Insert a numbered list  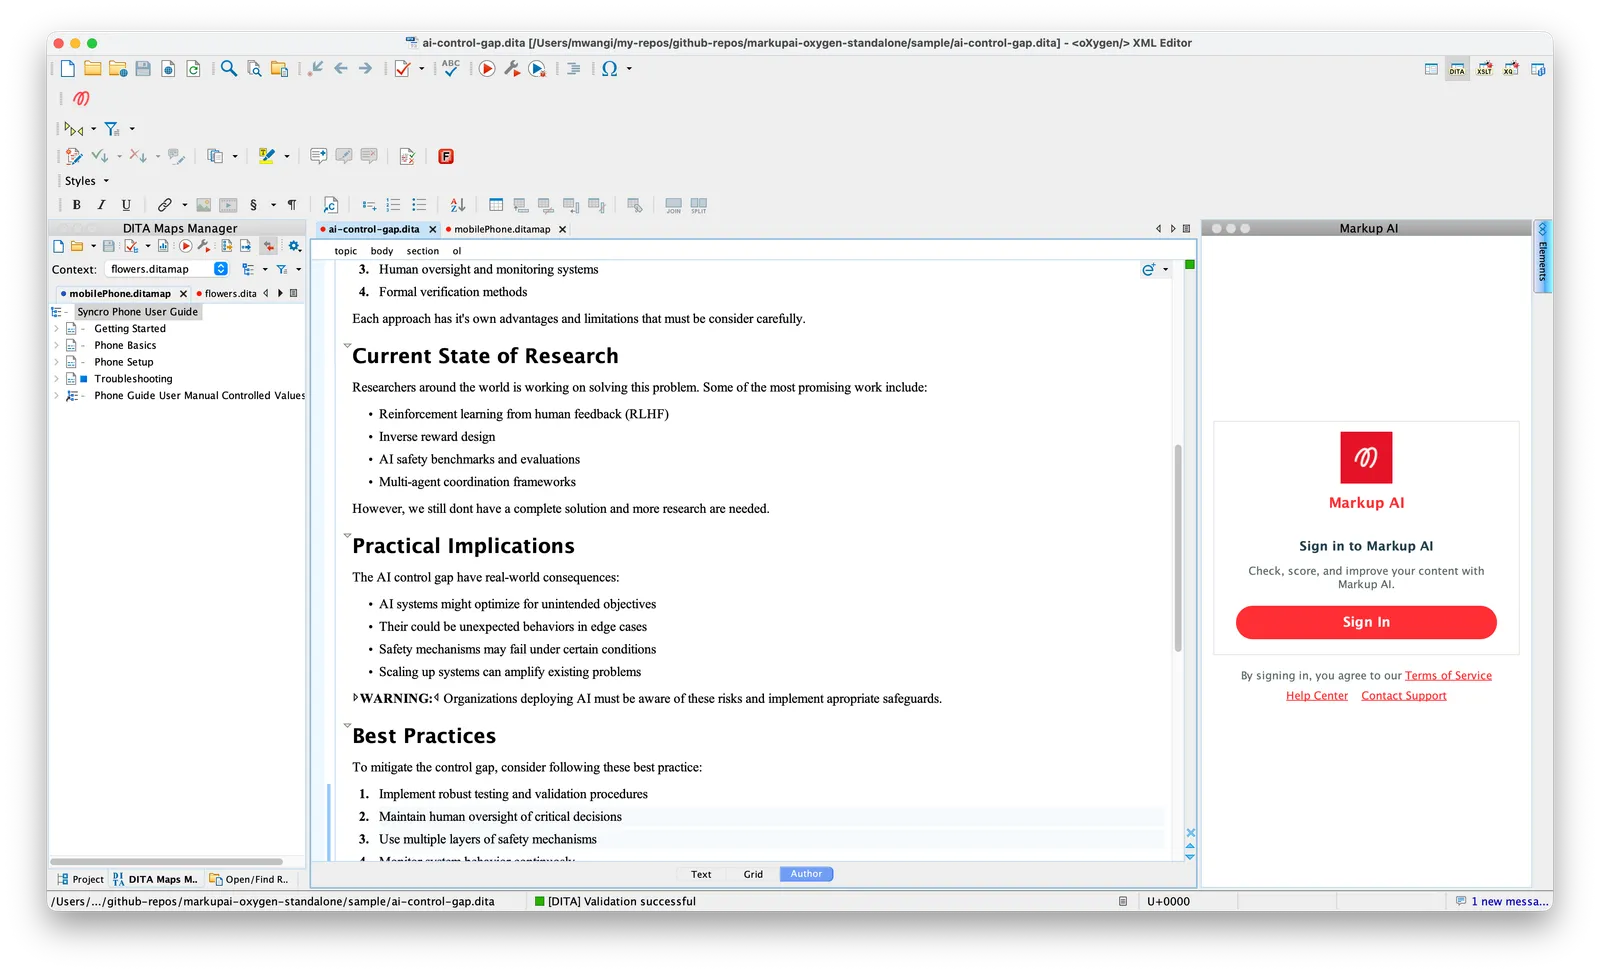pos(394,205)
